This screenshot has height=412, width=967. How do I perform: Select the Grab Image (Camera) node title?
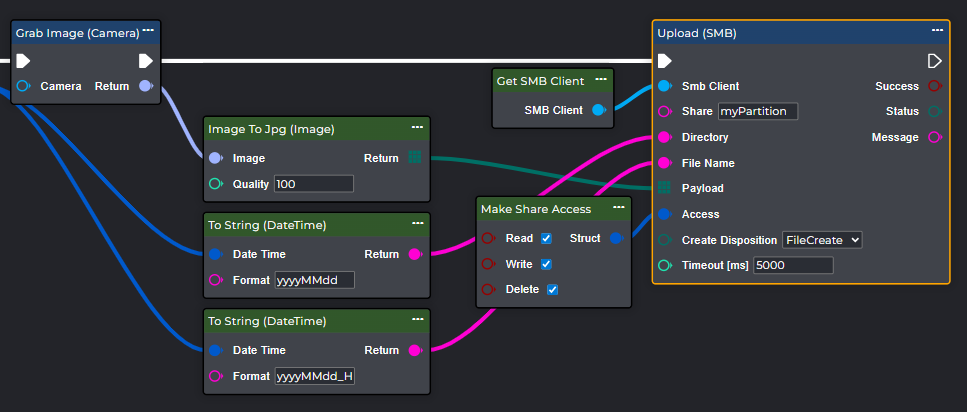tap(77, 33)
